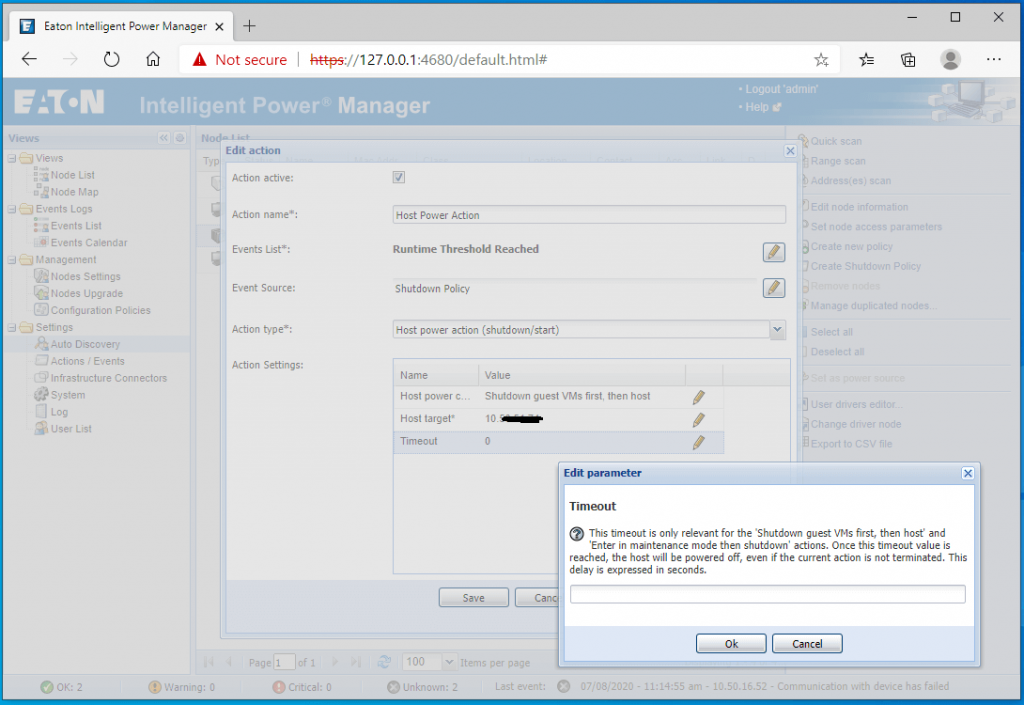The width and height of the screenshot is (1024, 705).
Task: Open browser profile avatar
Action: [950, 60]
